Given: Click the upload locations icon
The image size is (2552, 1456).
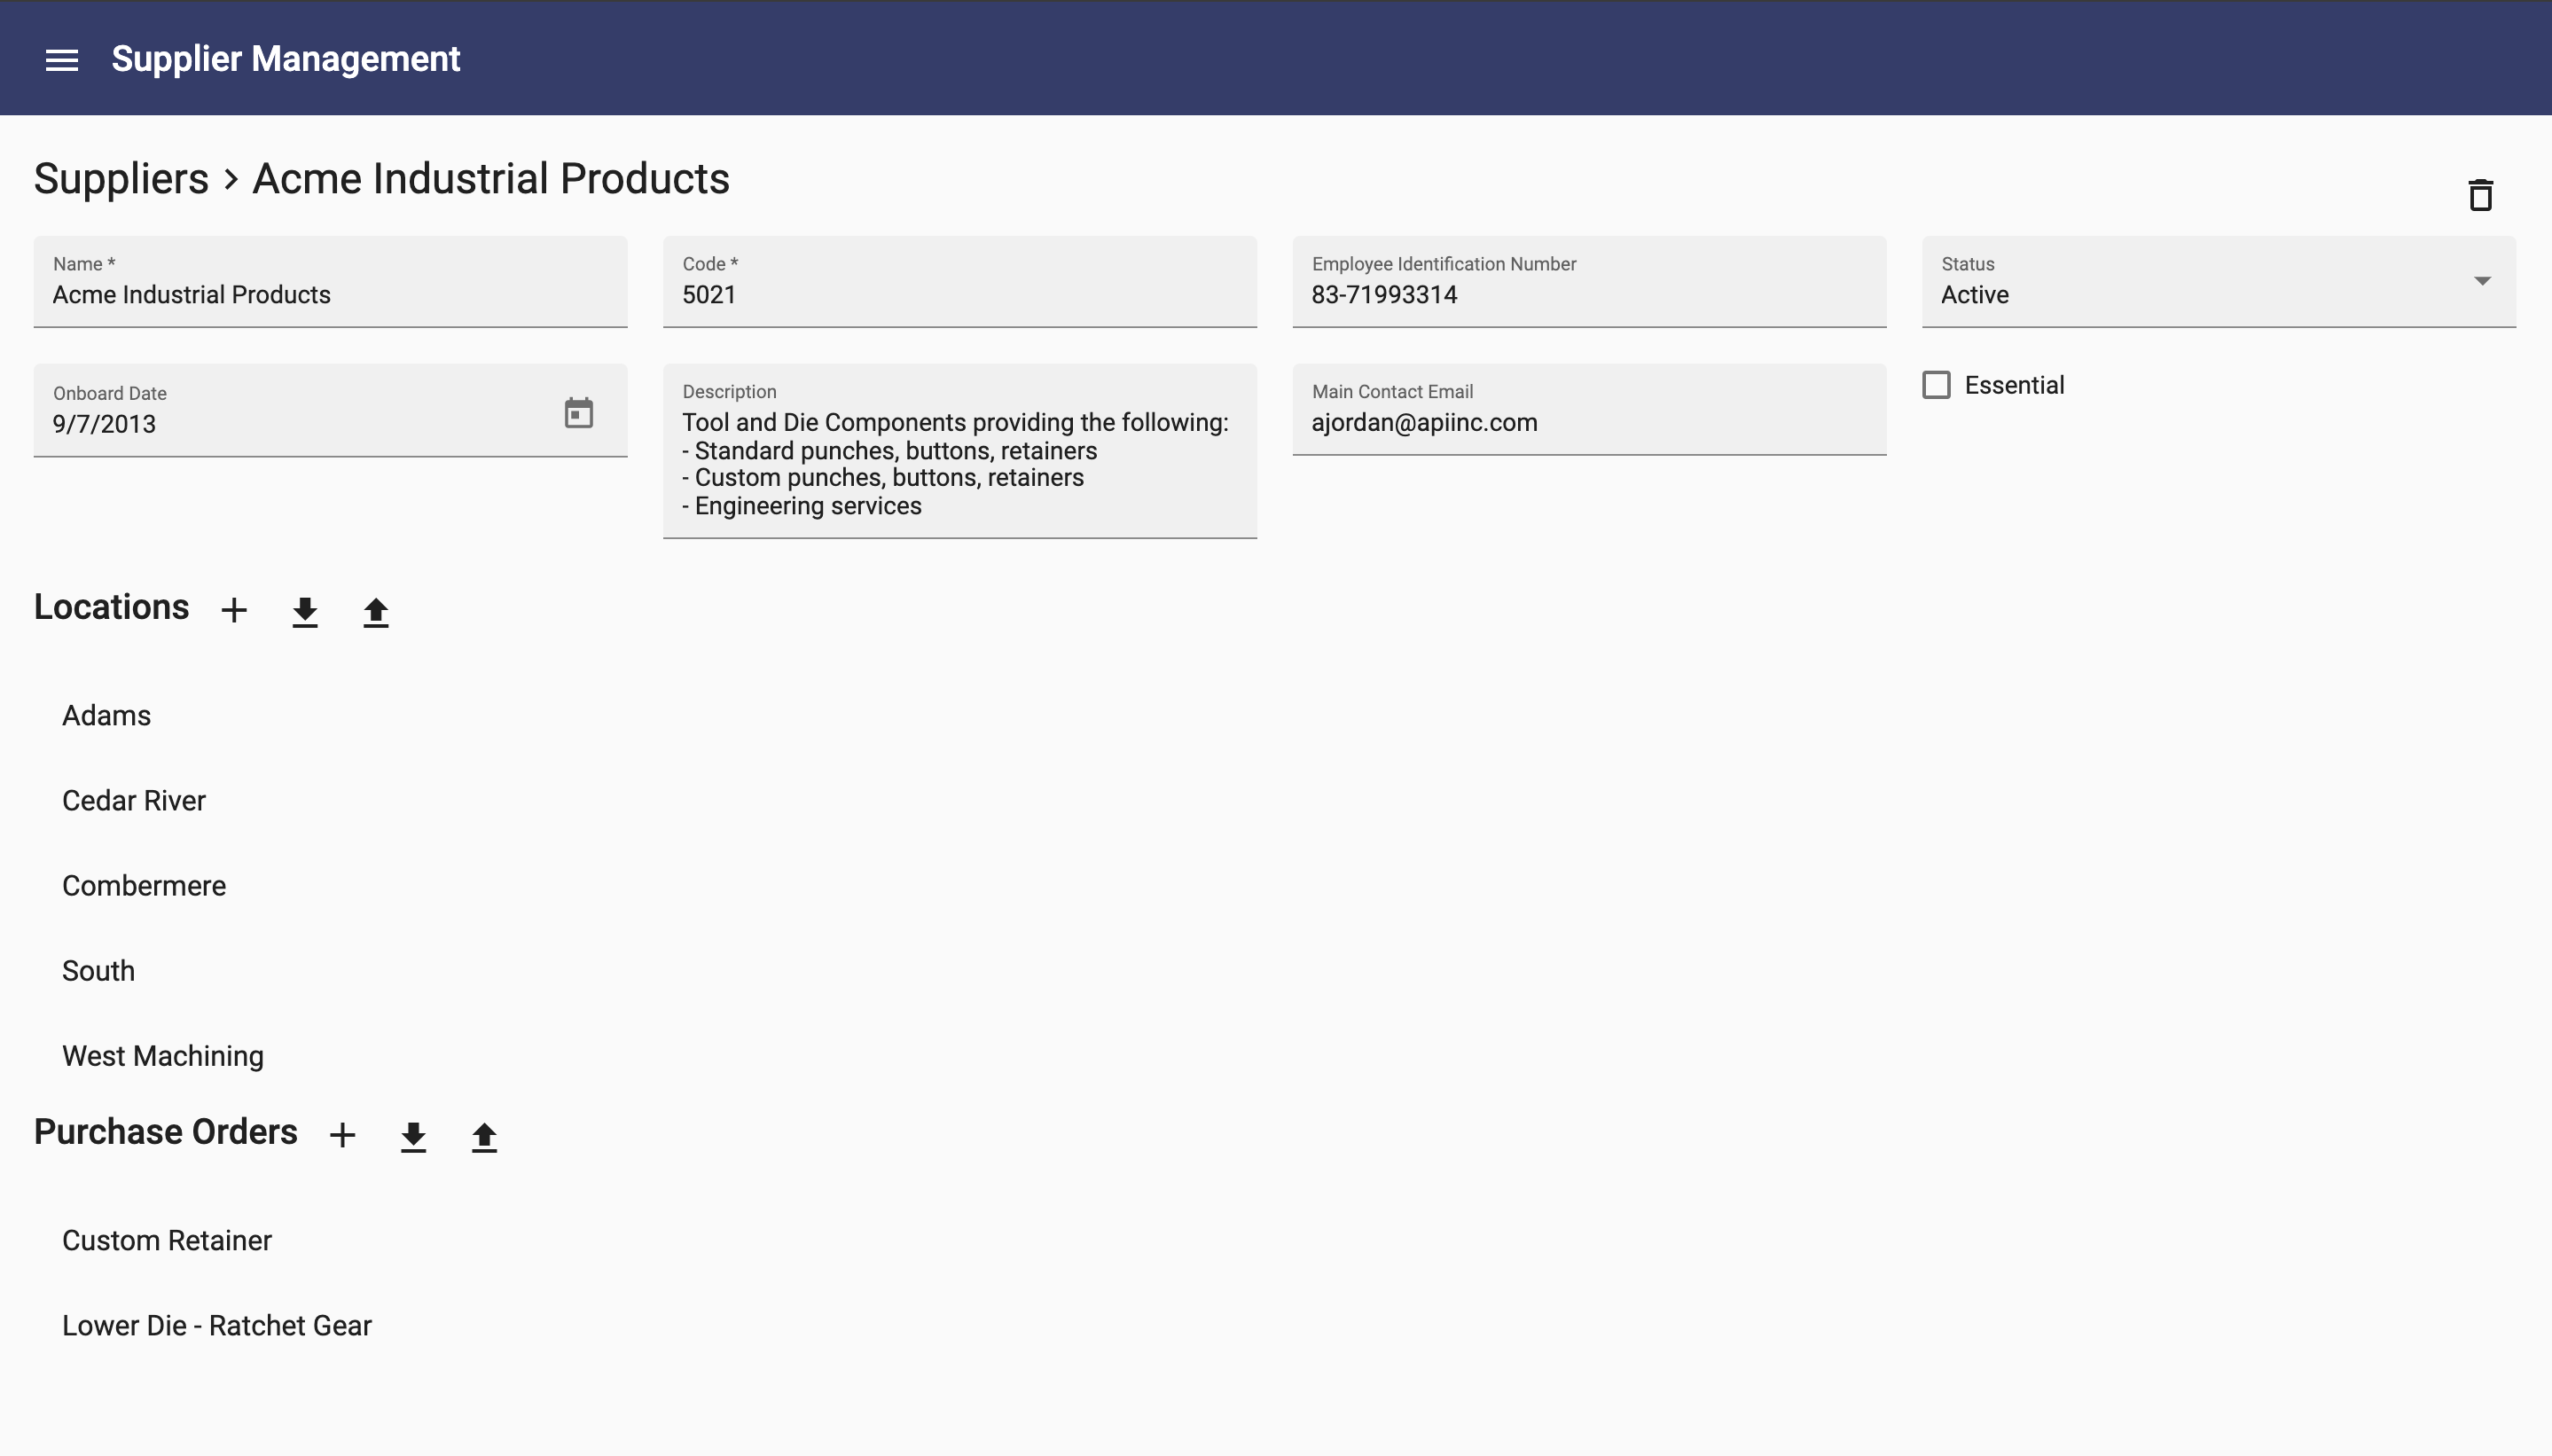Looking at the screenshot, I should coord(375,610).
